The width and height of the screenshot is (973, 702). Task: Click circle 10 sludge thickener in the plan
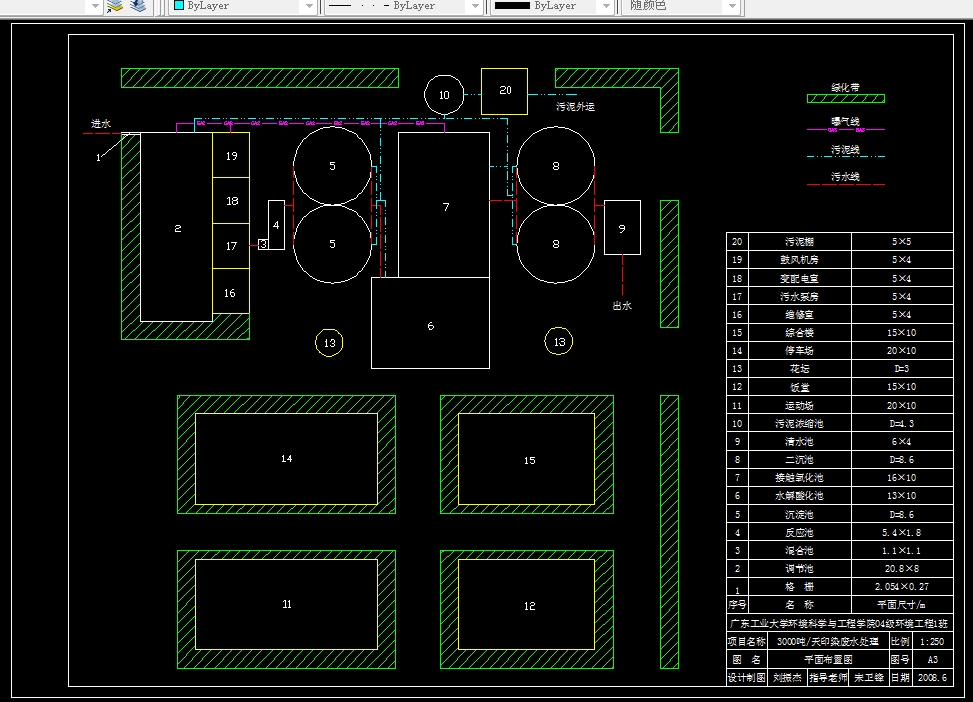[444, 95]
